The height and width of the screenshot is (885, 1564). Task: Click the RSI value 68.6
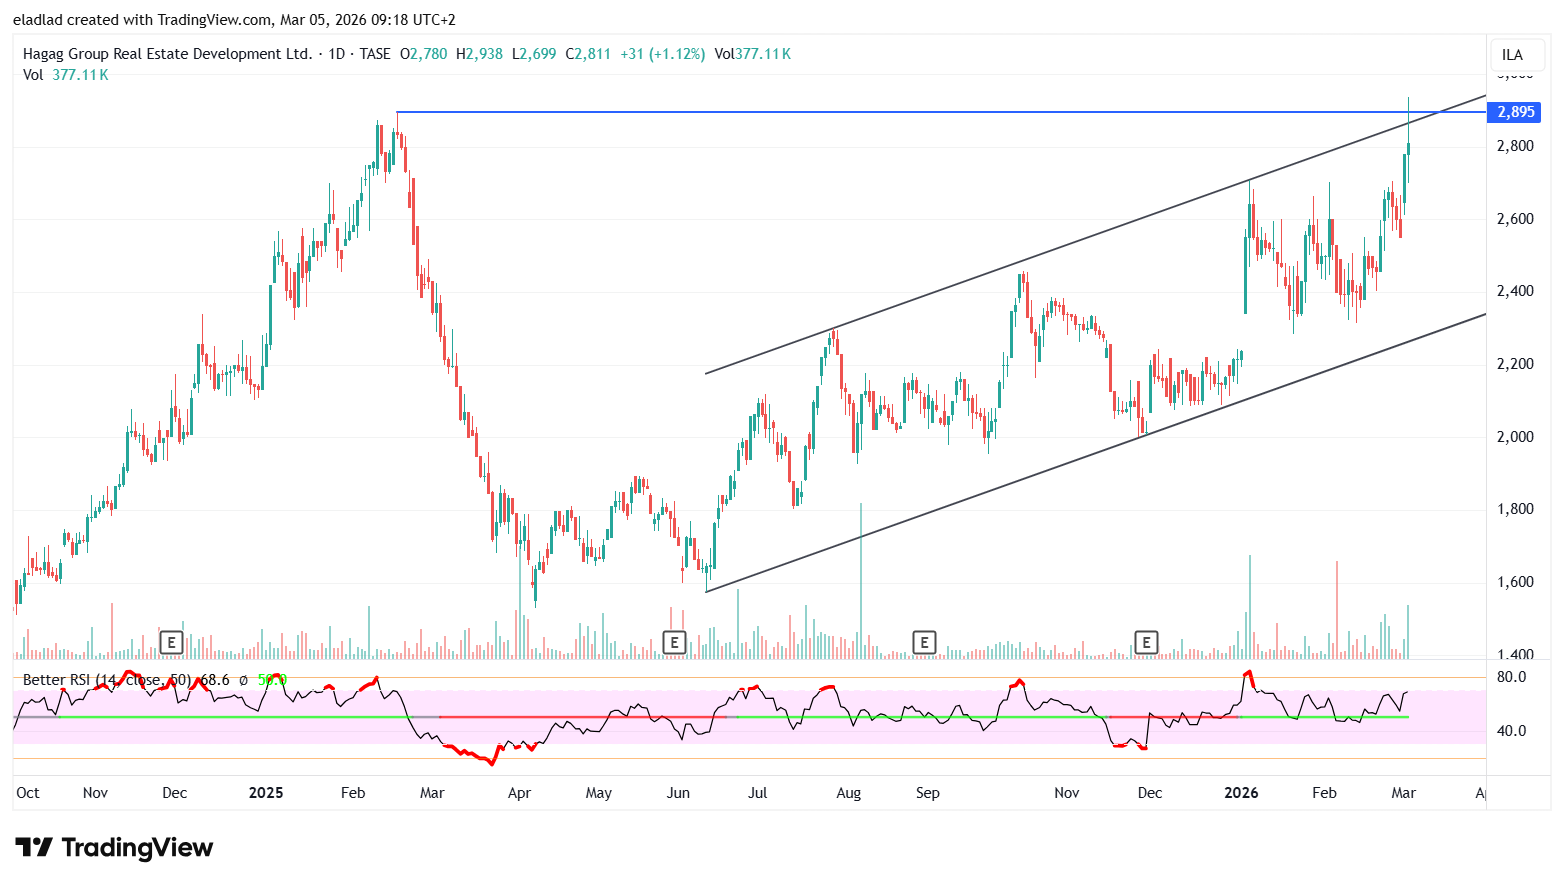[215, 680]
